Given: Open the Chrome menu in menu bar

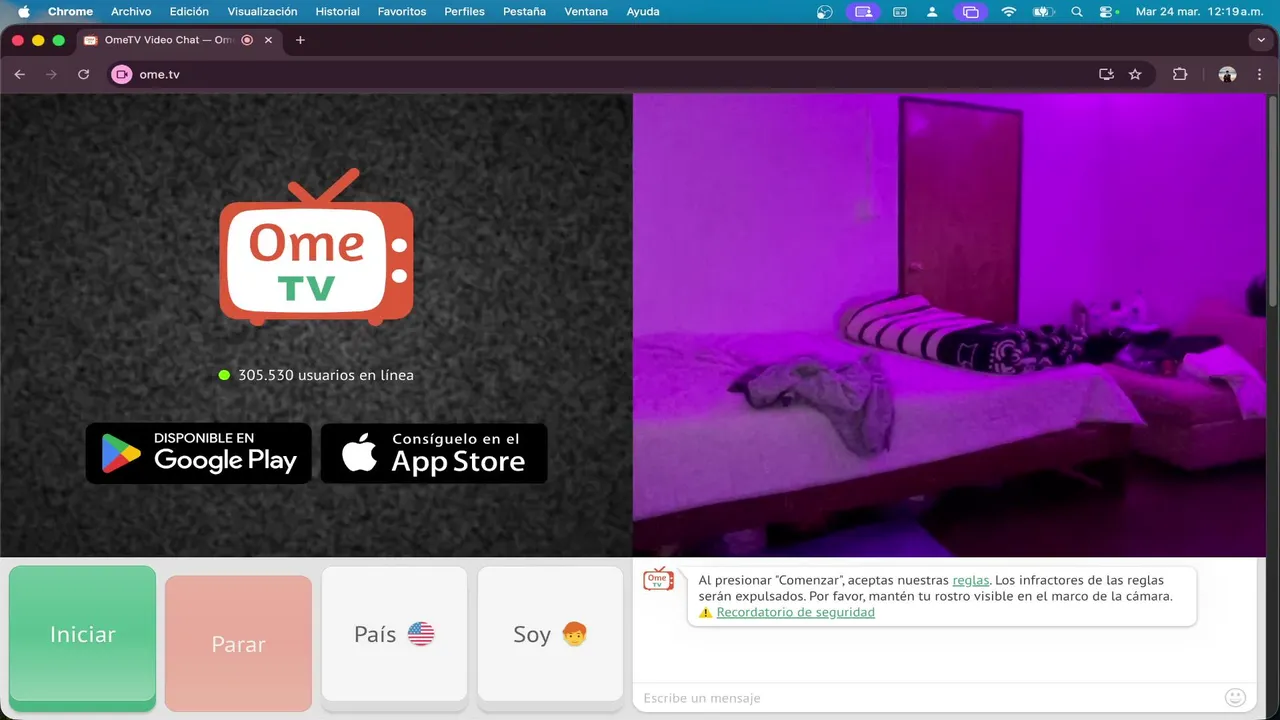Looking at the screenshot, I should pos(70,12).
